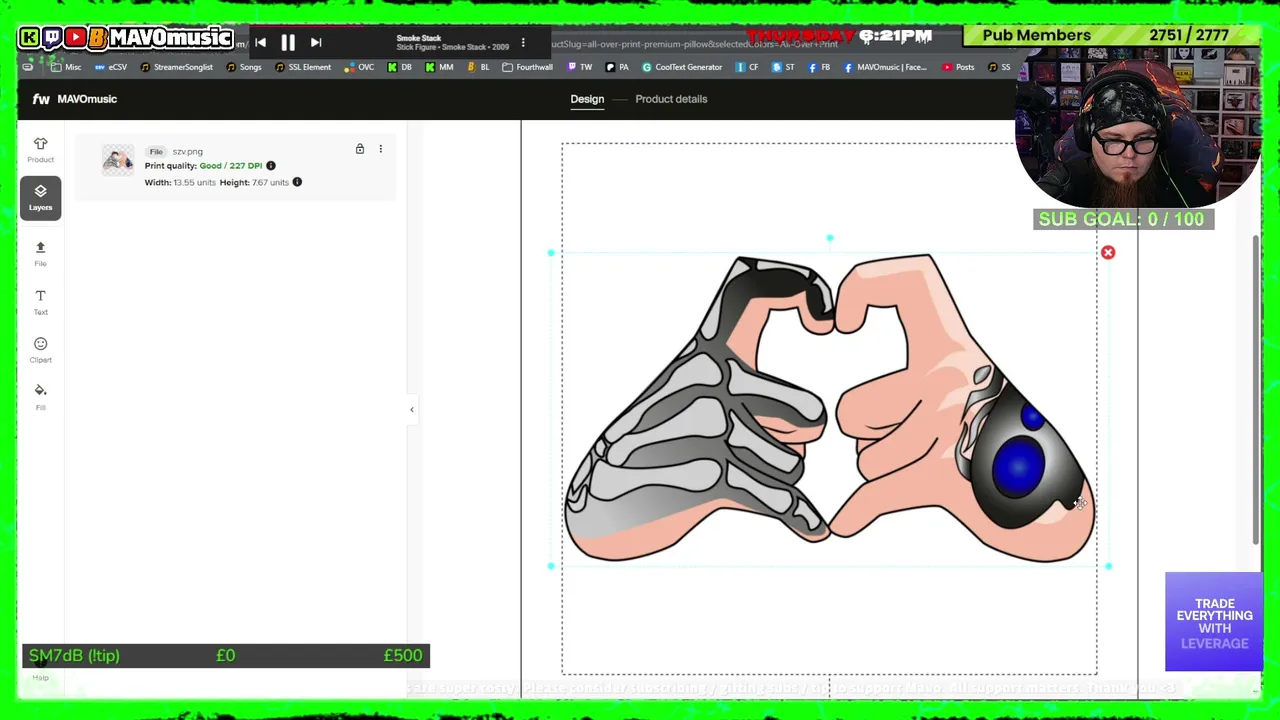Click the bottom-right resize handle of design
Viewport: 1280px width, 720px height.
tap(1108, 566)
